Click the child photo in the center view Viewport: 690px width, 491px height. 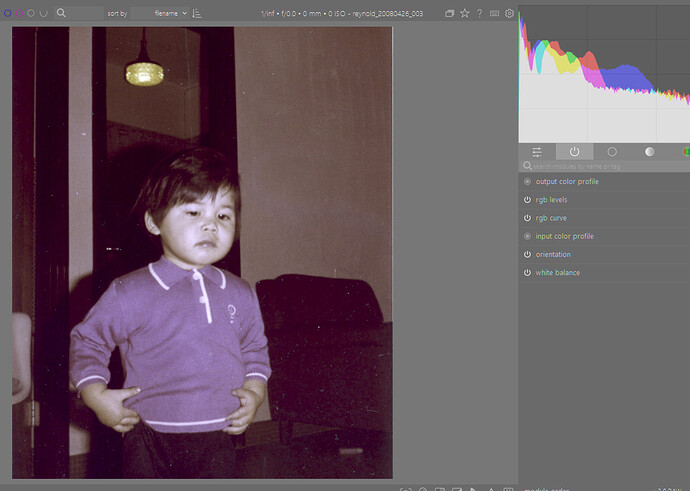[x=202, y=253]
